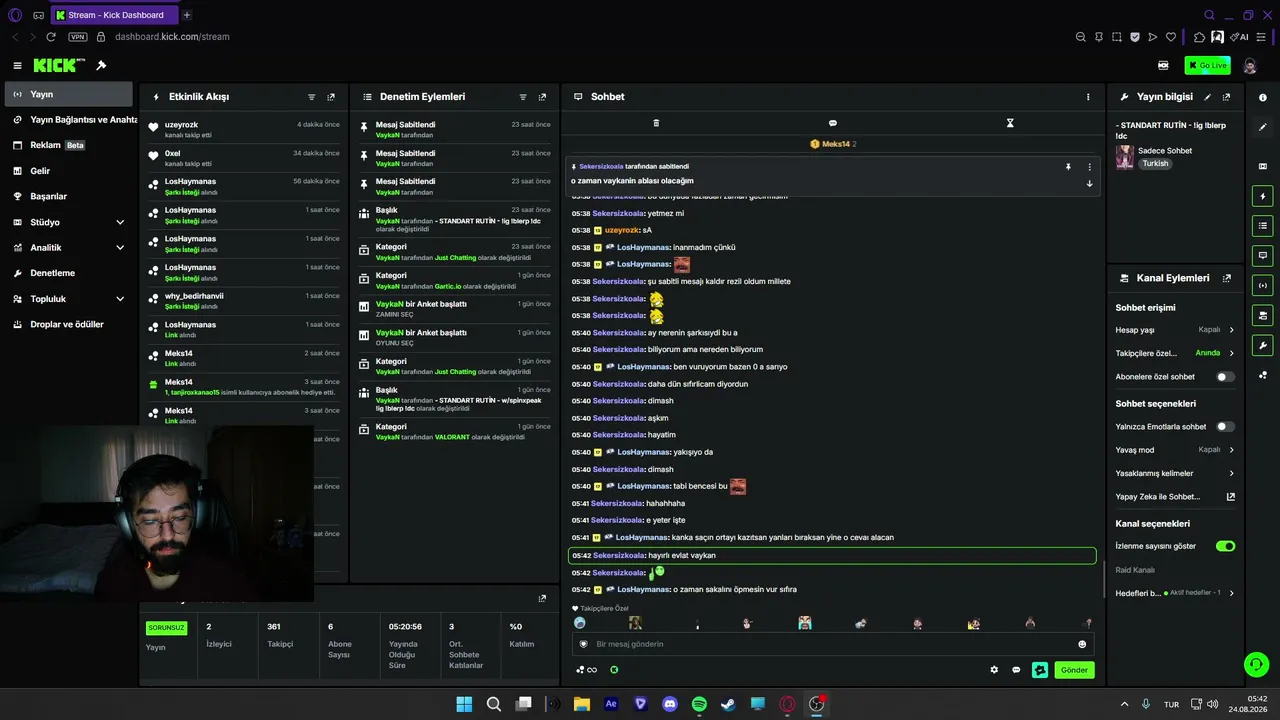The height and width of the screenshot is (720, 1280).
Task: Open the green headset support bubble
Action: pyautogui.click(x=1256, y=663)
